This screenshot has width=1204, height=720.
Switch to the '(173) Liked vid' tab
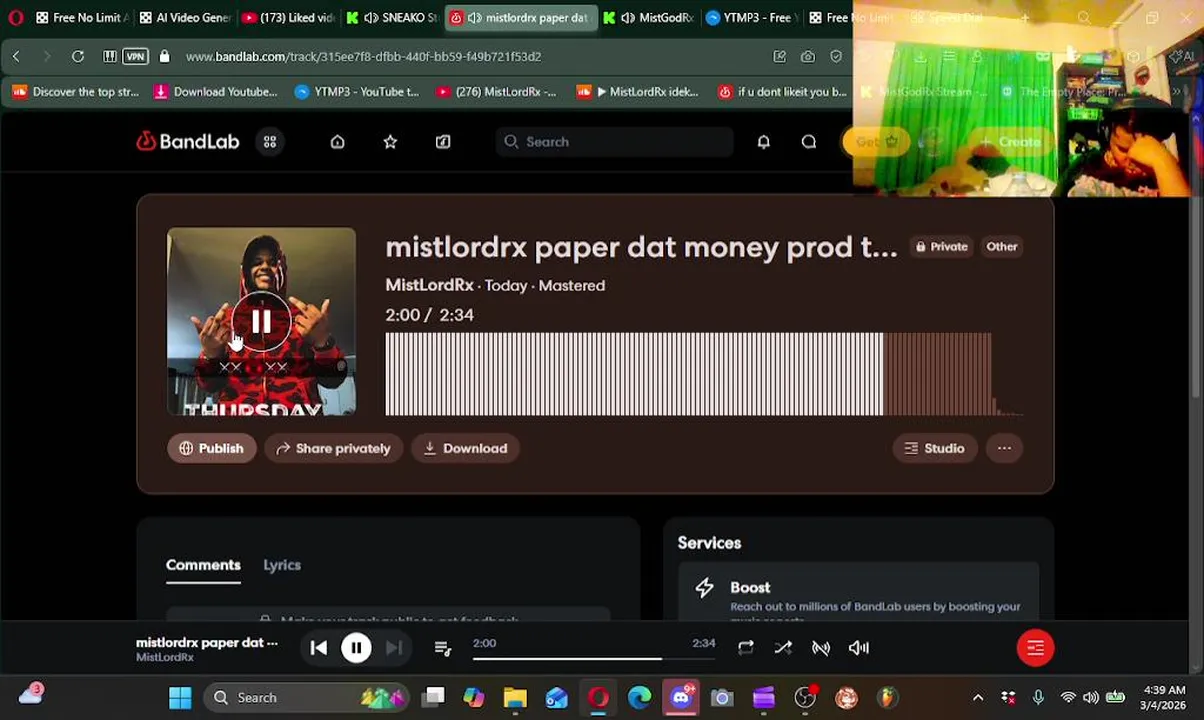pos(289,17)
